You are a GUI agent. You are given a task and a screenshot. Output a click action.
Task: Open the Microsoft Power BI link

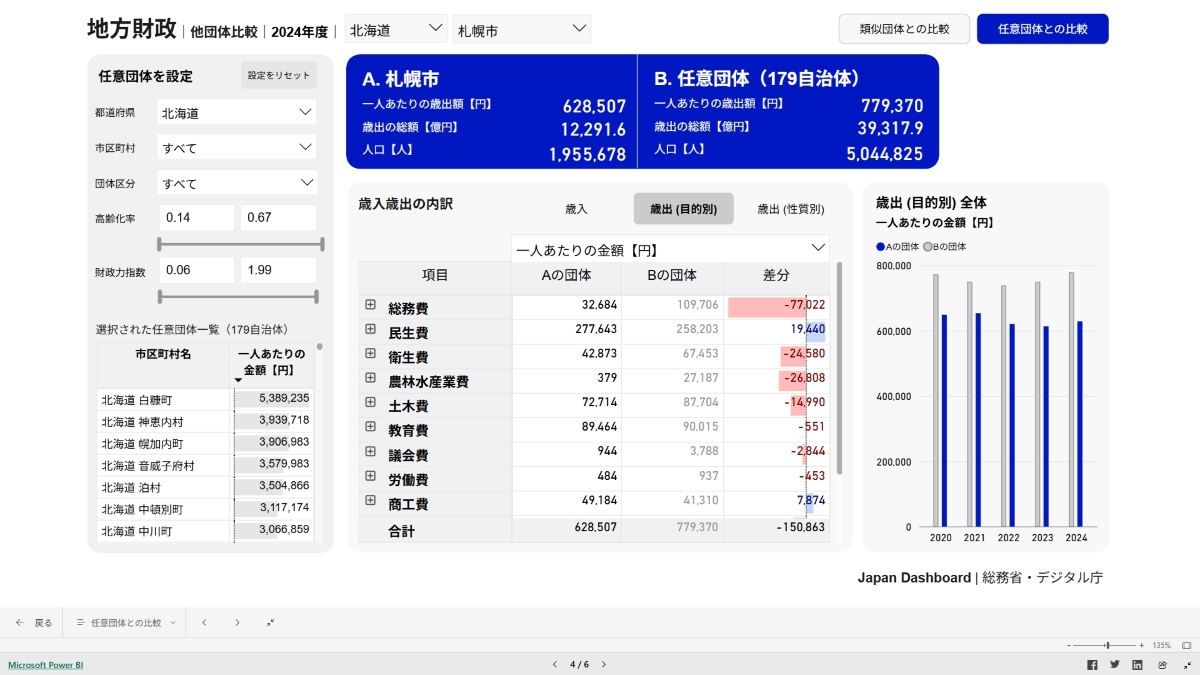(46, 664)
